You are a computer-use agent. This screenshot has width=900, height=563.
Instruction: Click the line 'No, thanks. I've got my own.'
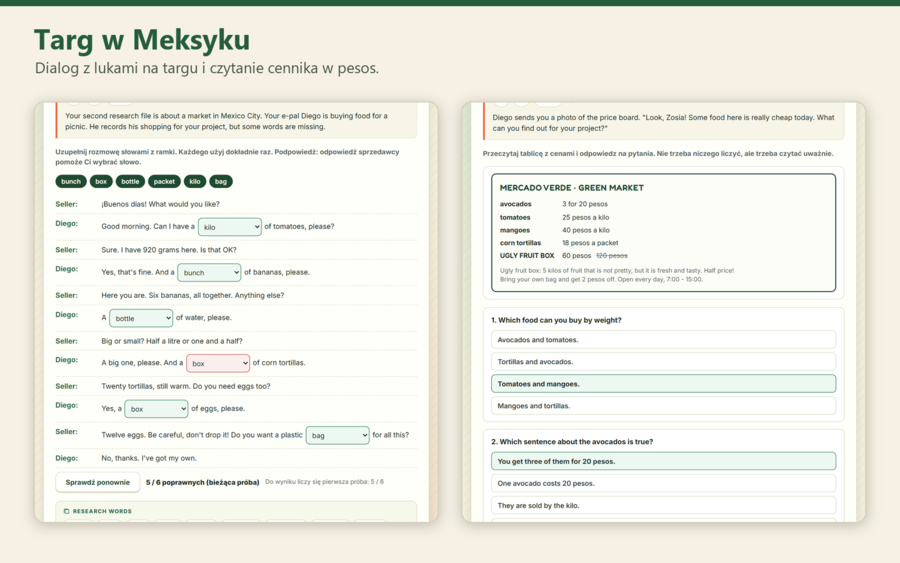149,458
